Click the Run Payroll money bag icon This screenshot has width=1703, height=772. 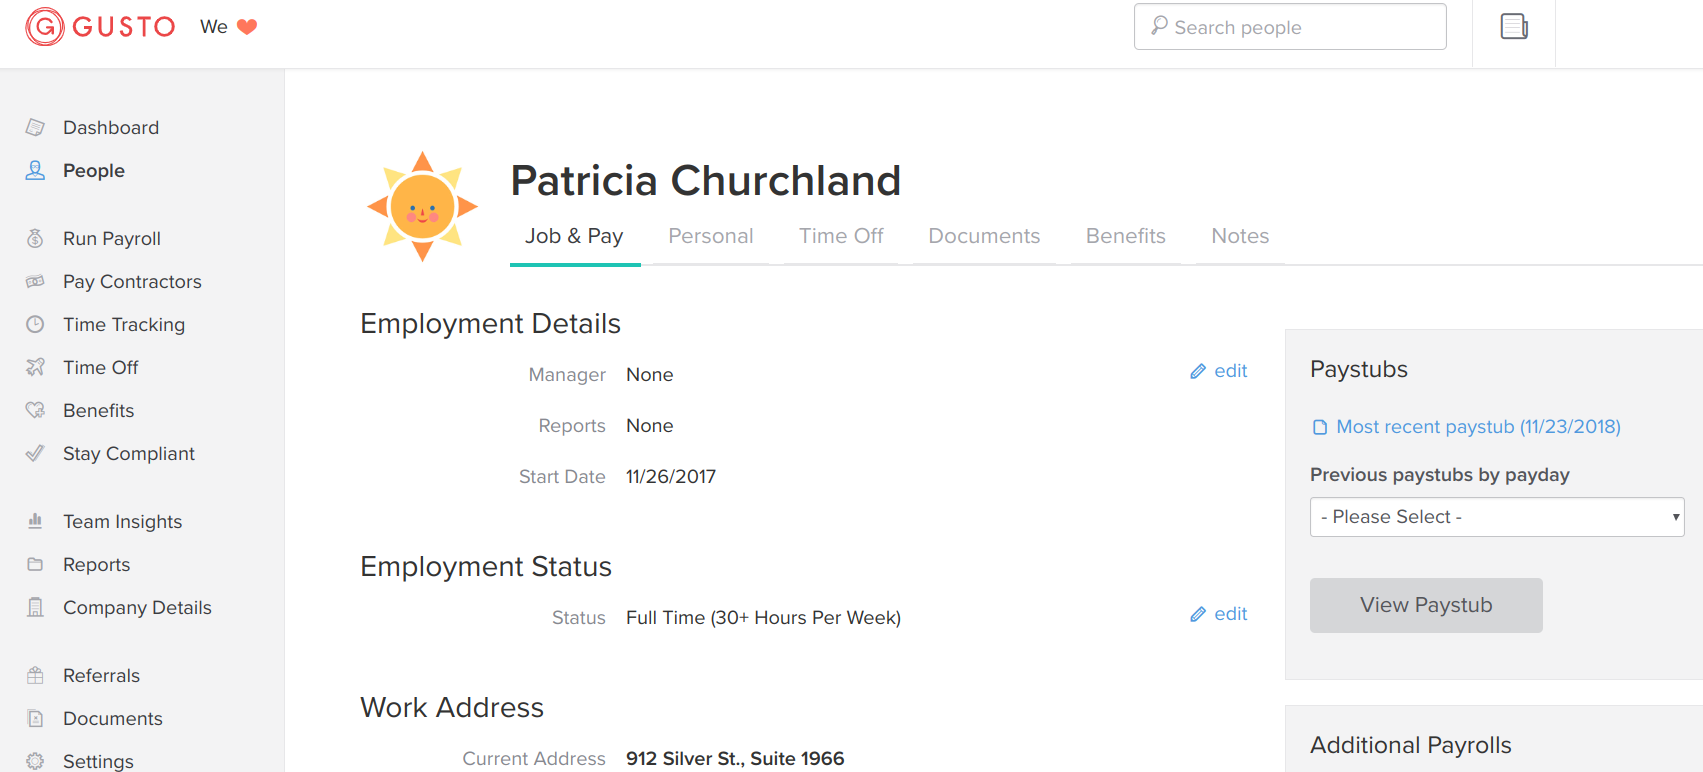[x=35, y=239]
